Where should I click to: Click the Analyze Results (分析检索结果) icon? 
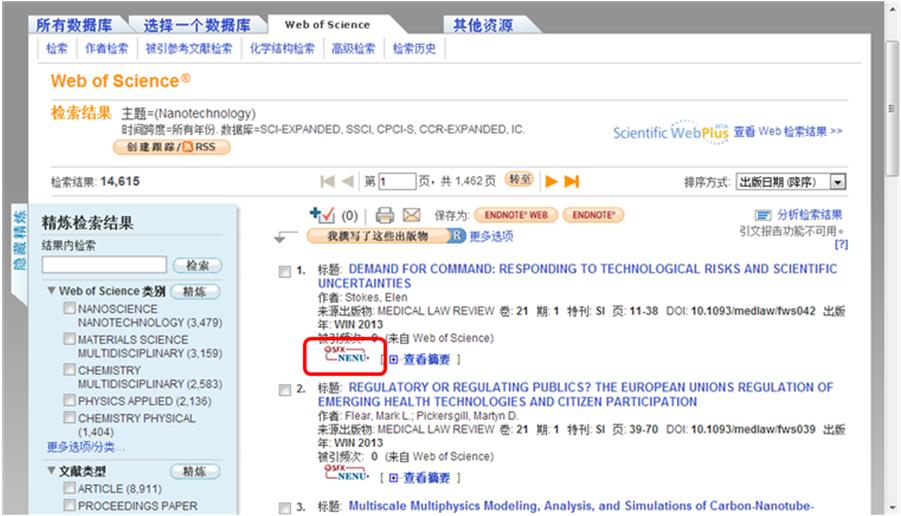pos(763,214)
